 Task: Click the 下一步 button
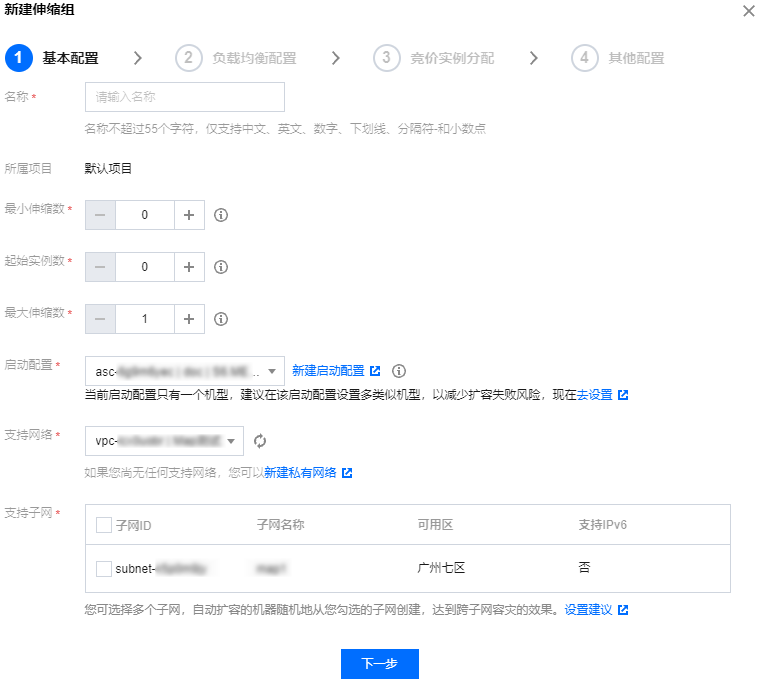[379, 664]
